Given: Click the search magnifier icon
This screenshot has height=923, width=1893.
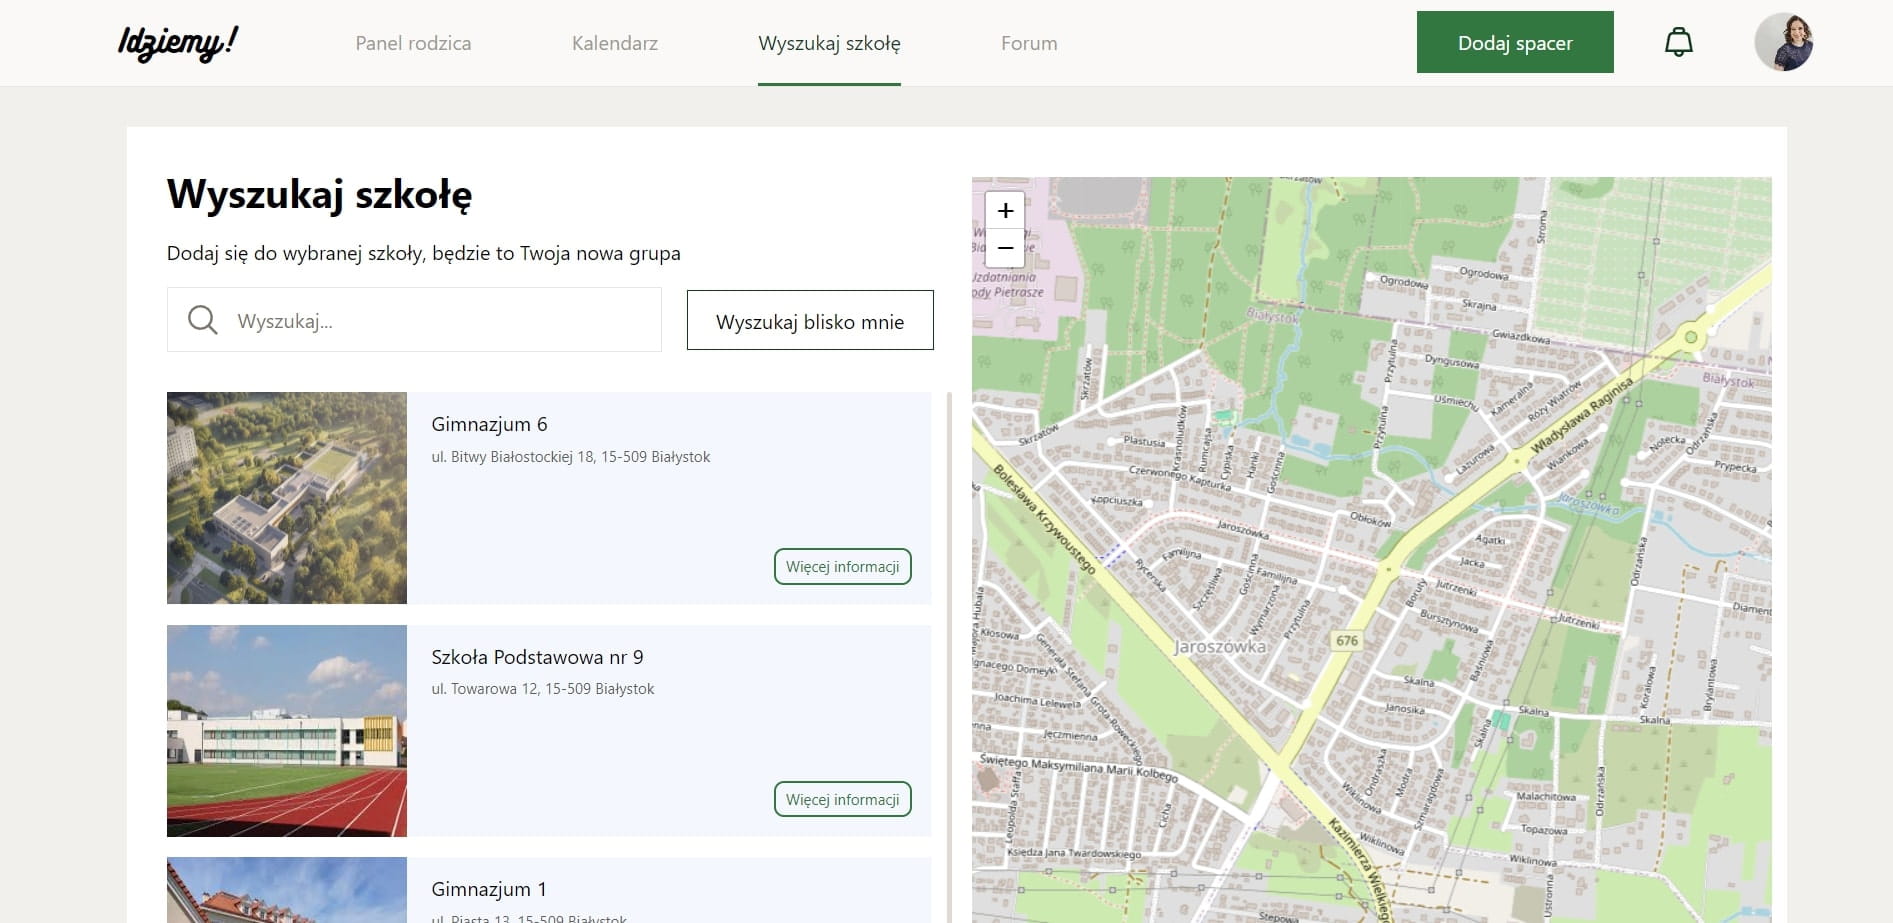Looking at the screenshot, I should click(202, 320).
